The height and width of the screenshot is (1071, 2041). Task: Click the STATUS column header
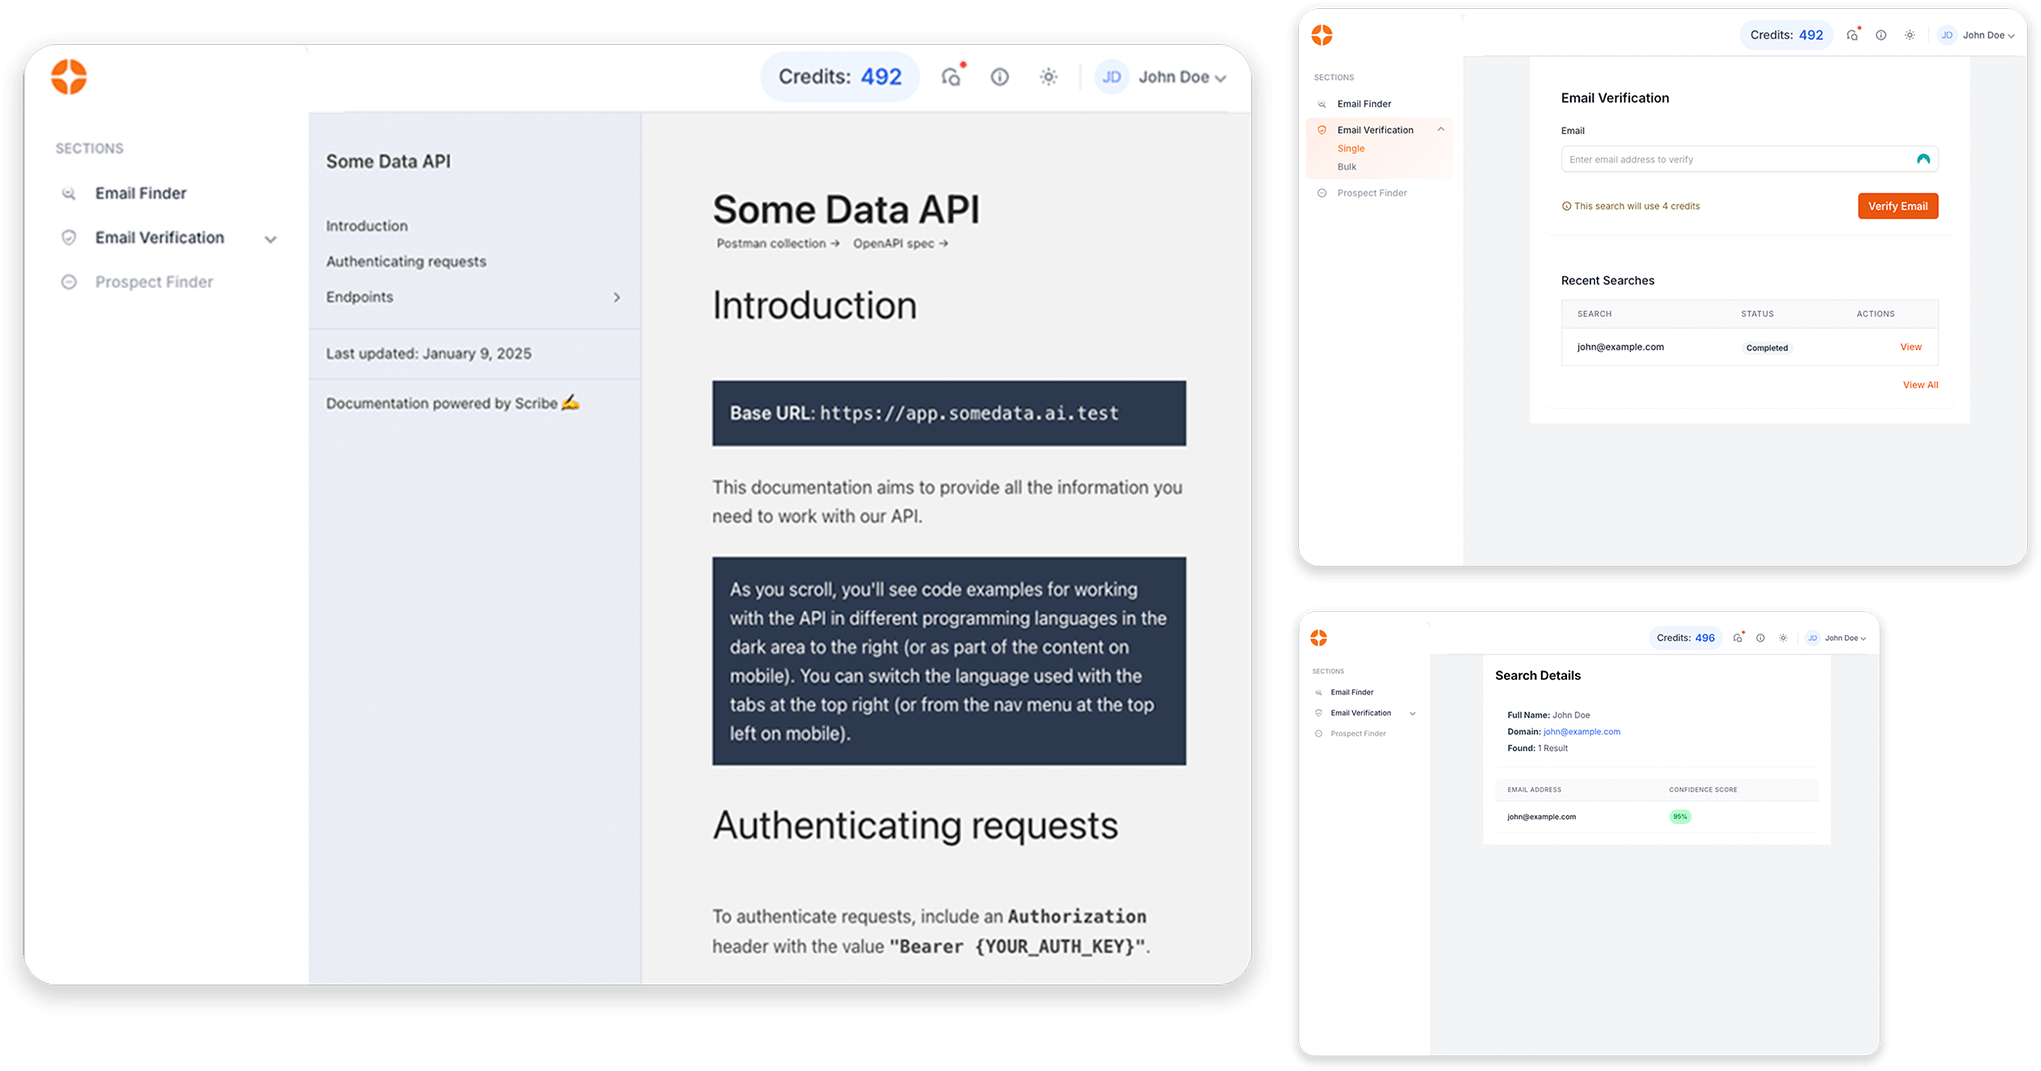[1757, 314]
